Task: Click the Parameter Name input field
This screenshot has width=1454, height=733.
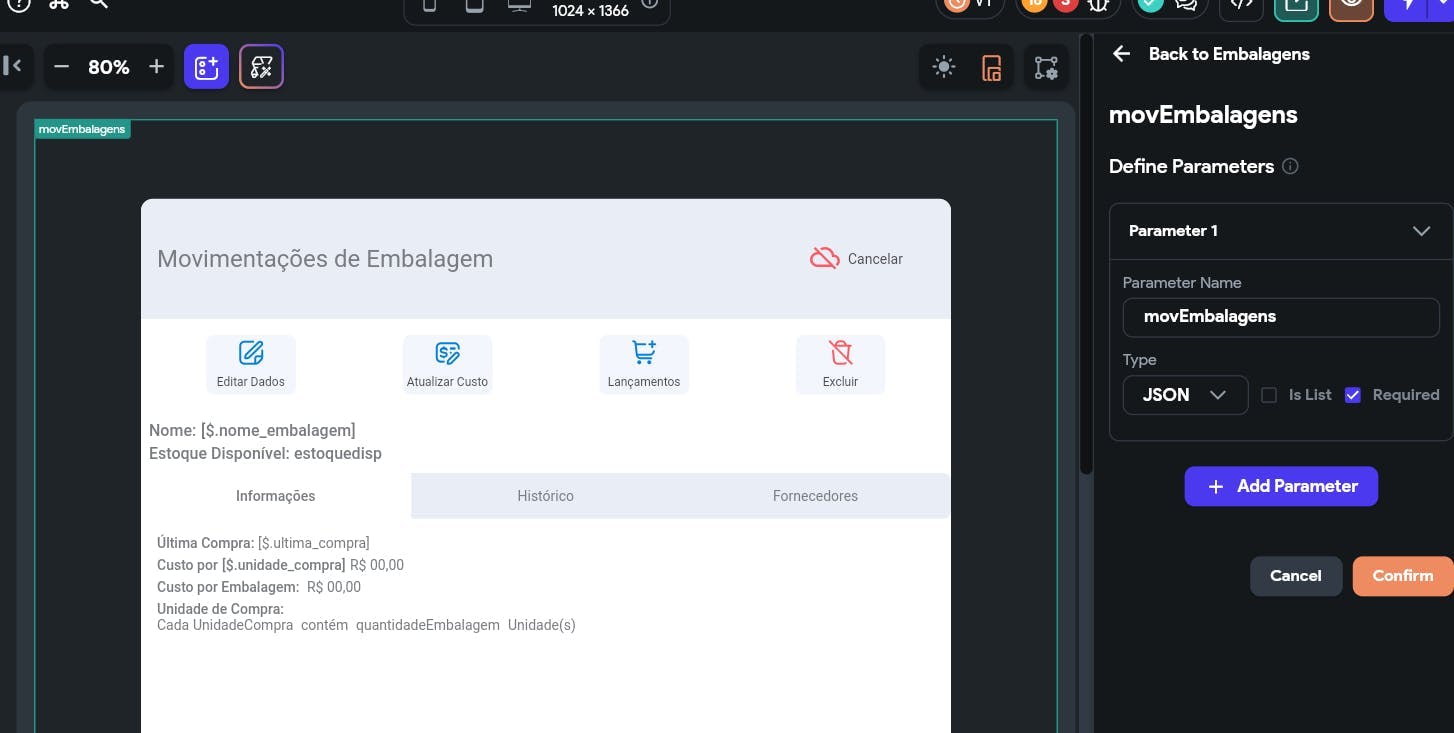Action: click(x=1281, y=317)
